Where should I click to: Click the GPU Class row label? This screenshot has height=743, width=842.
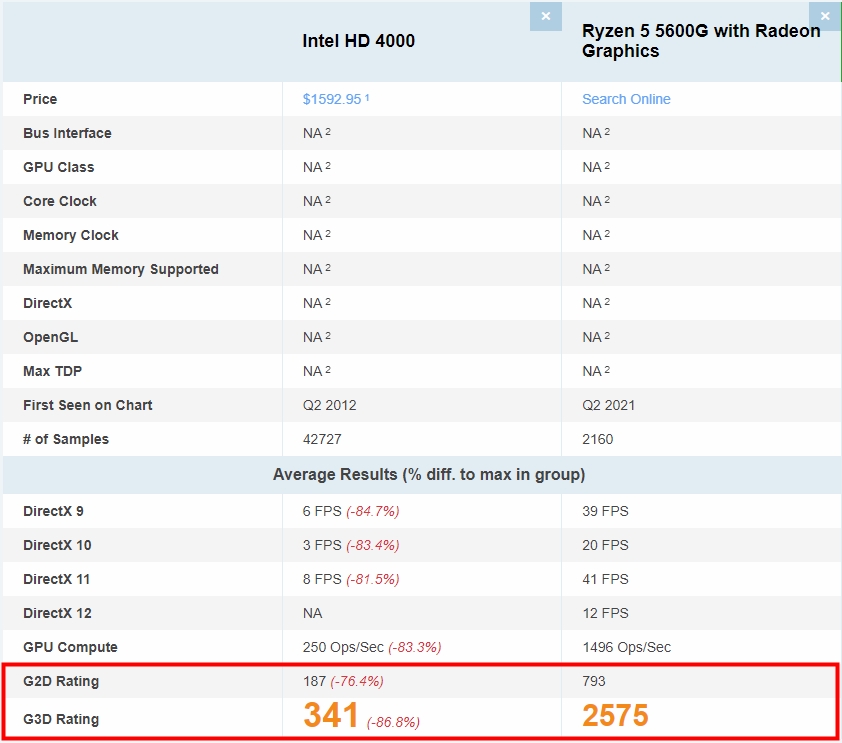point(59,167)
